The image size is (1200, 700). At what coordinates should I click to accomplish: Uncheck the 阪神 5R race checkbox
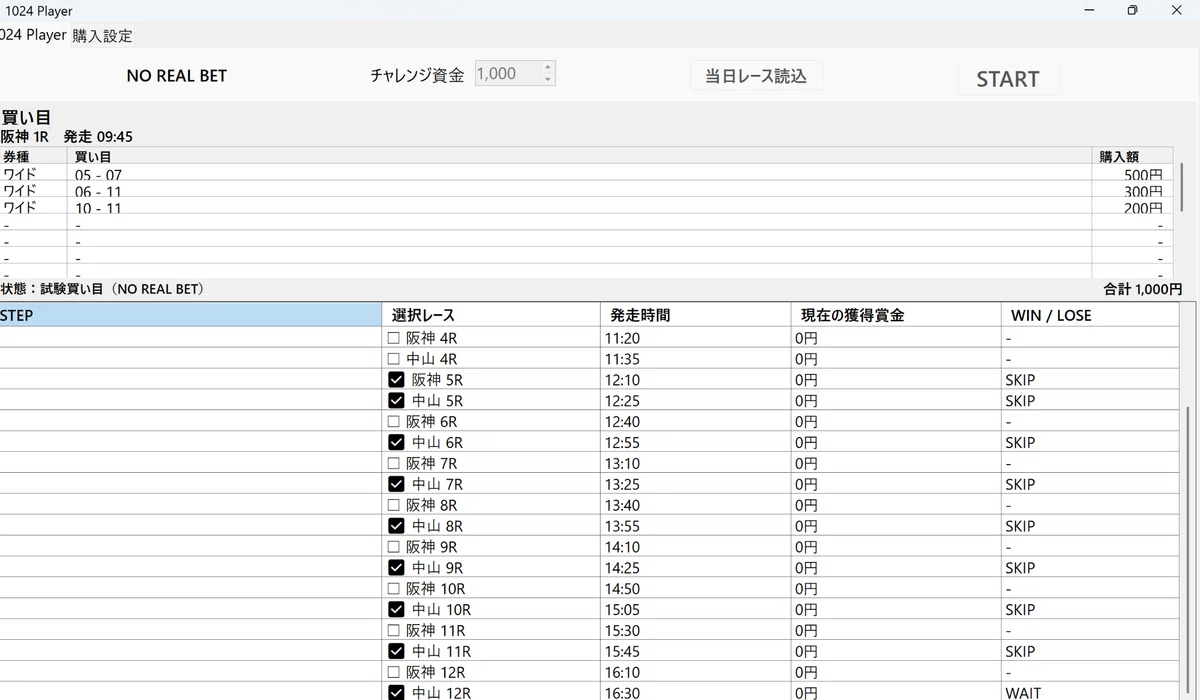coord(396,380)
